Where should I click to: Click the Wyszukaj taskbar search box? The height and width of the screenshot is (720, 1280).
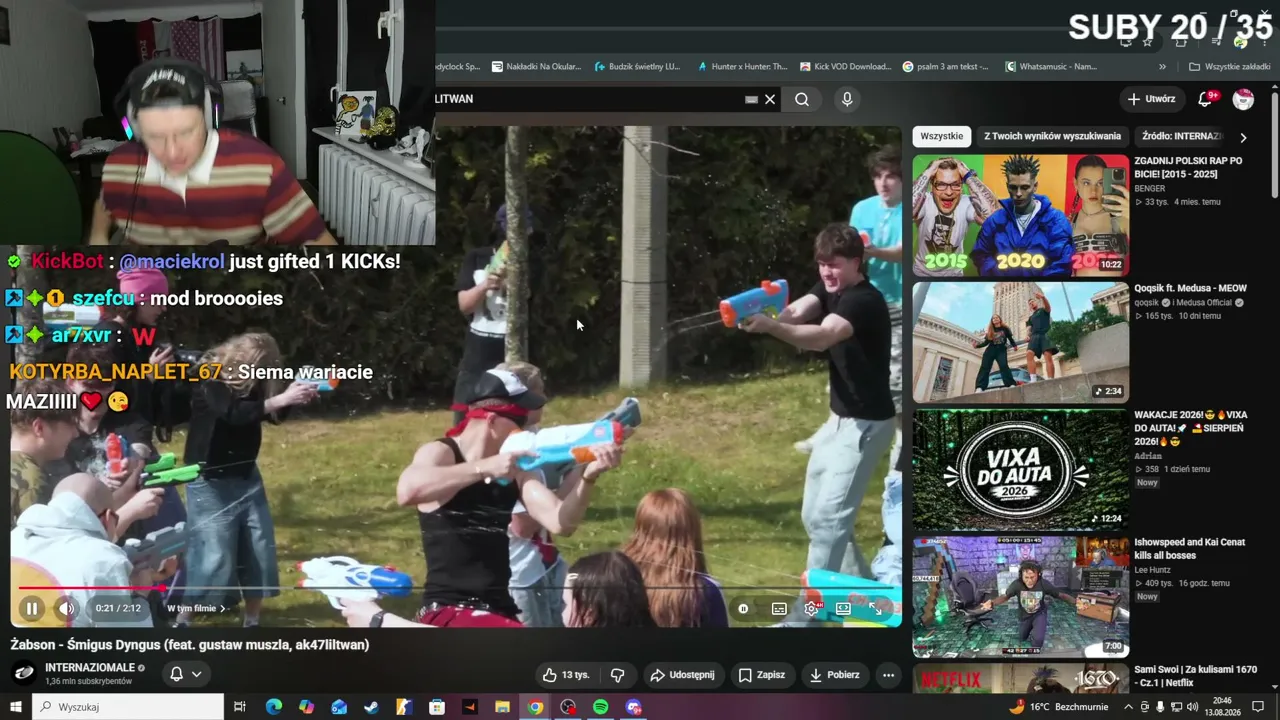(128, 707)
